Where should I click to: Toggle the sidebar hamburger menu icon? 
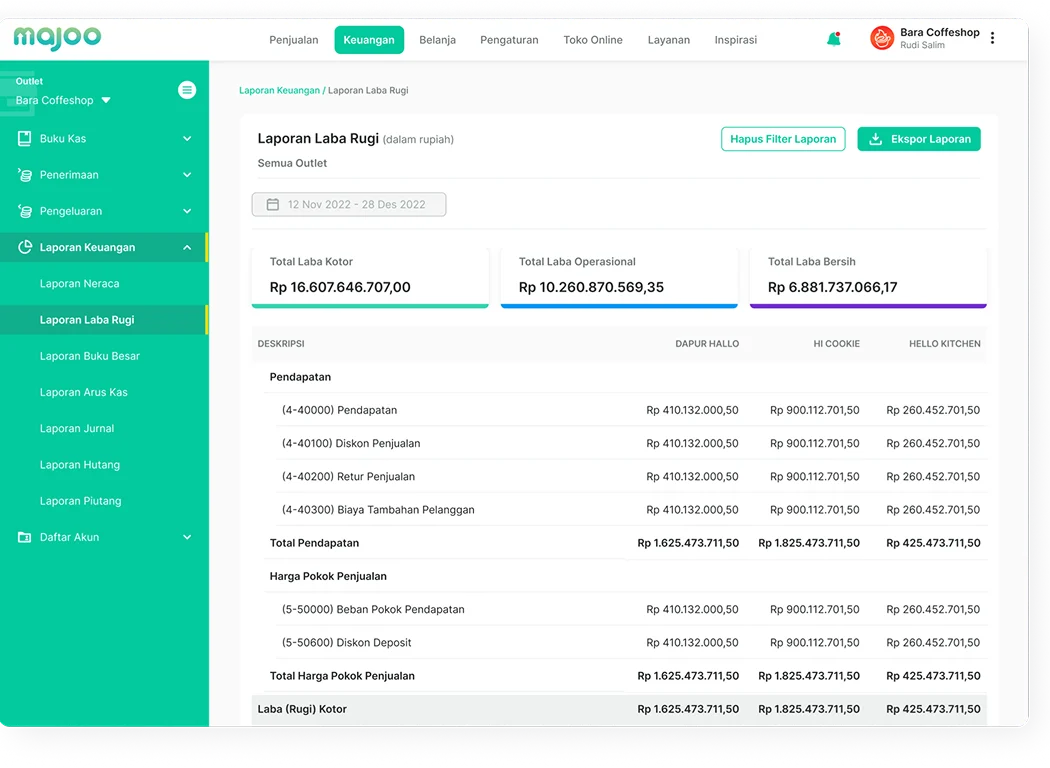pyautogui.click(x=187, y=90)
